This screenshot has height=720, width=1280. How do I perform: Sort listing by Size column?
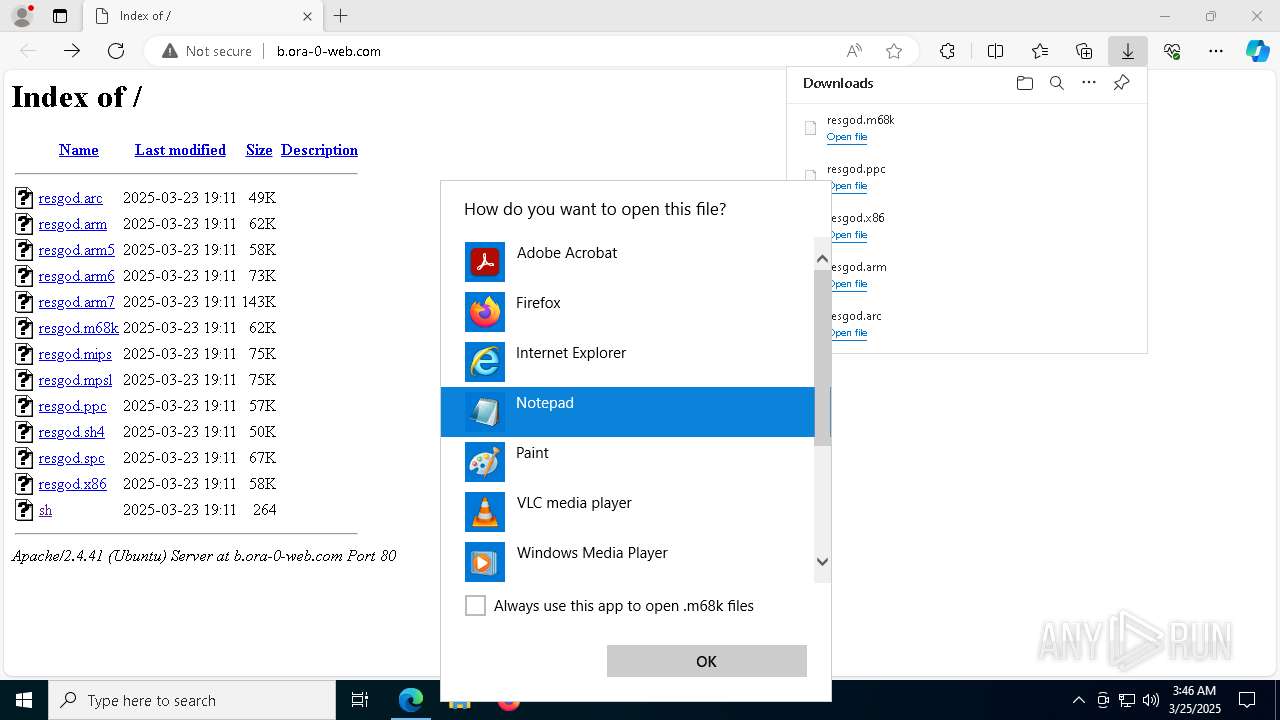coord(259,150)
